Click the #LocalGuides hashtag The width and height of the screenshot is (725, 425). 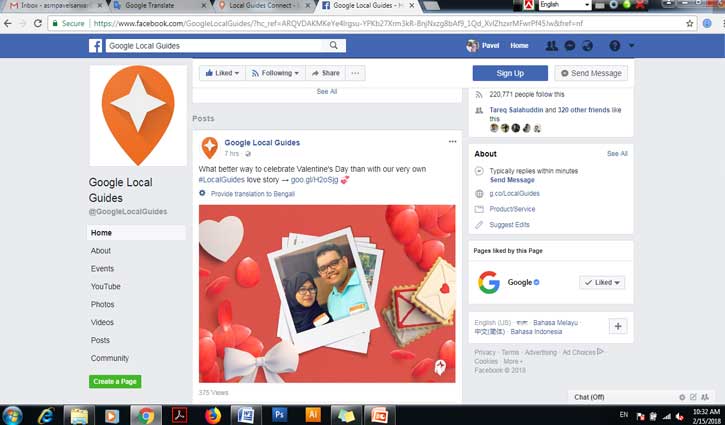click(221, 179)
